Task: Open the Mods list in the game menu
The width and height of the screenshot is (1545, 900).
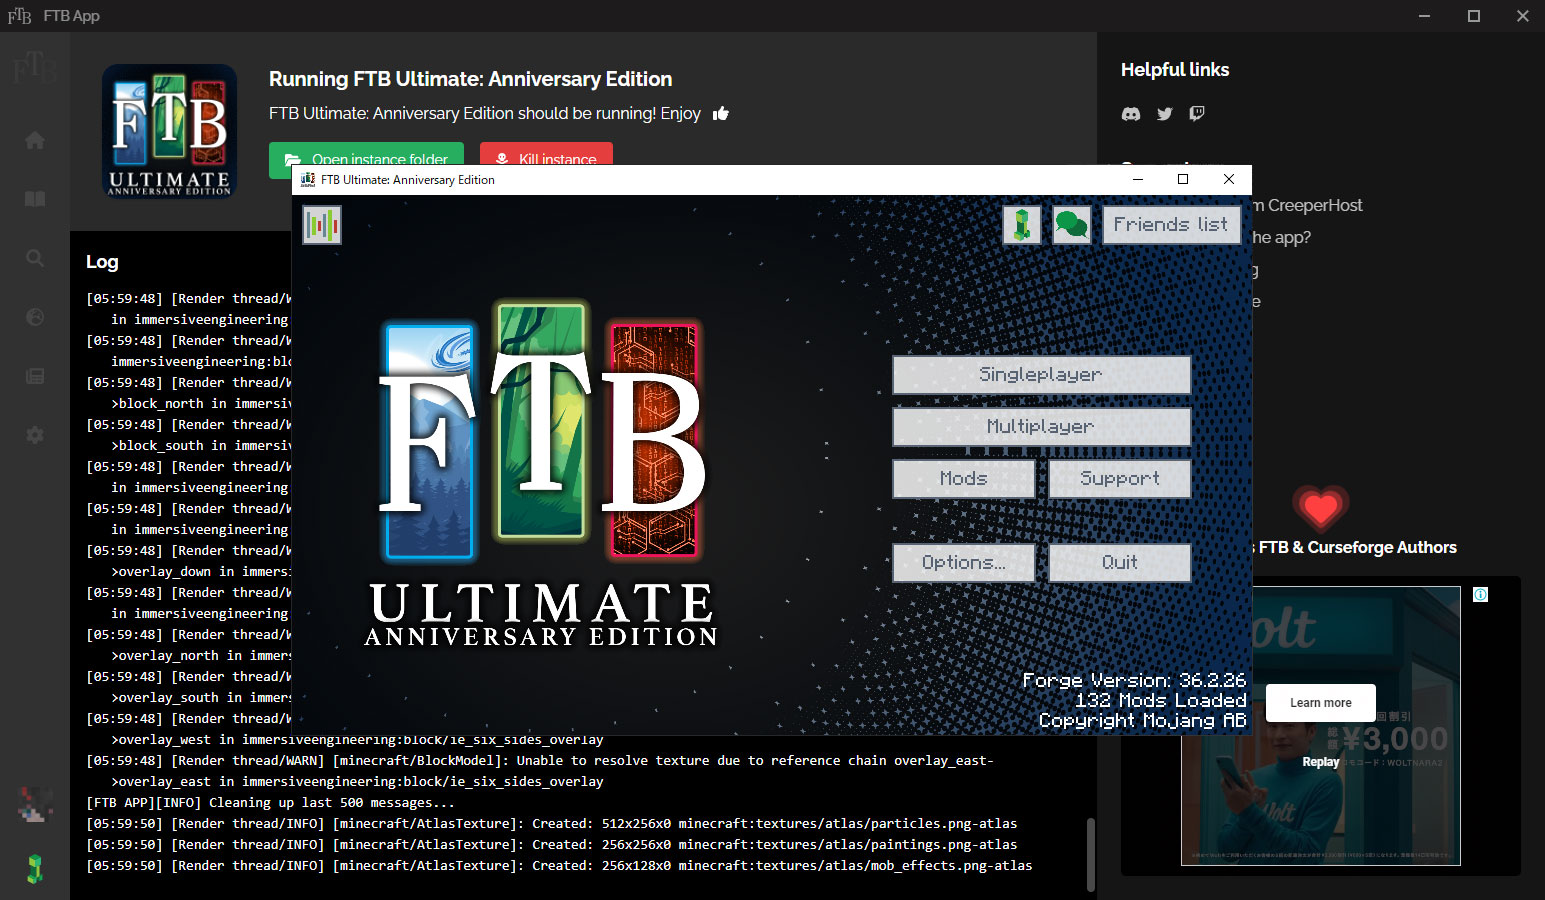Action: 964,479
